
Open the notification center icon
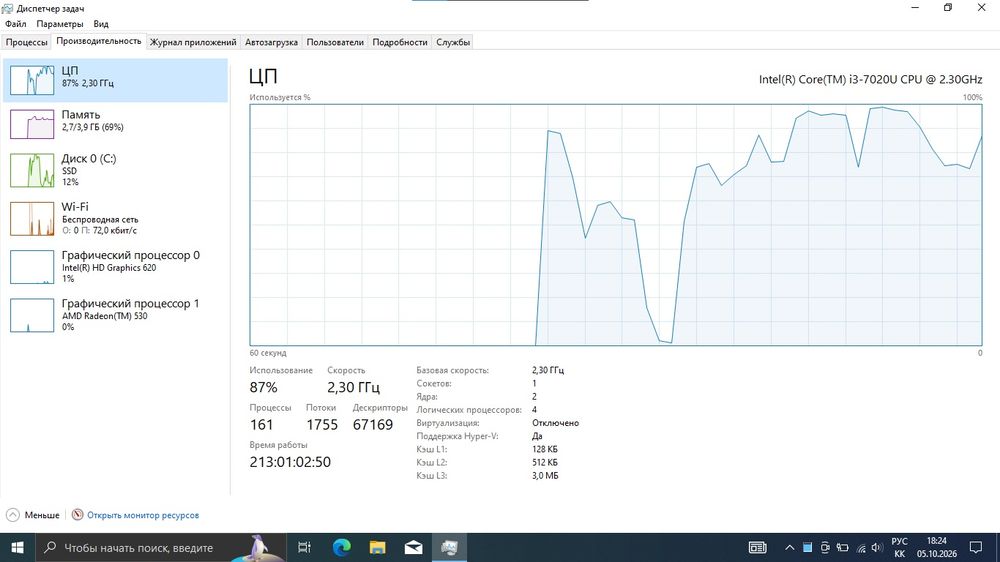976,547
